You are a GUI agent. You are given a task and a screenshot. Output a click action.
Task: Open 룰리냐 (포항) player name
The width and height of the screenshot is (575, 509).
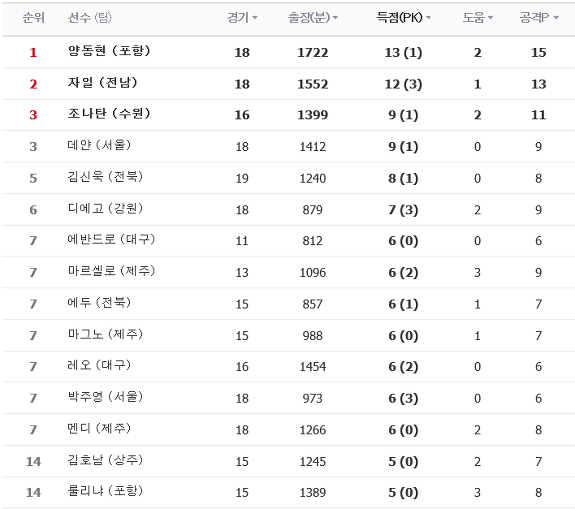tap(105, 491)
